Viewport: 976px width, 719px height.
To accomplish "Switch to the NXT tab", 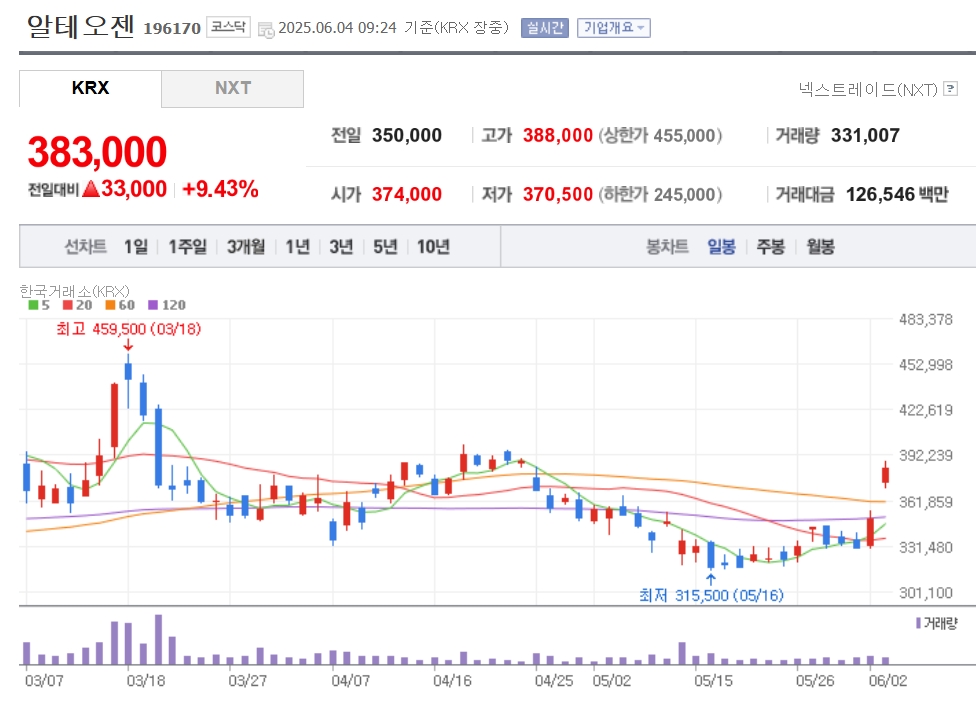I will coord(233,88).
